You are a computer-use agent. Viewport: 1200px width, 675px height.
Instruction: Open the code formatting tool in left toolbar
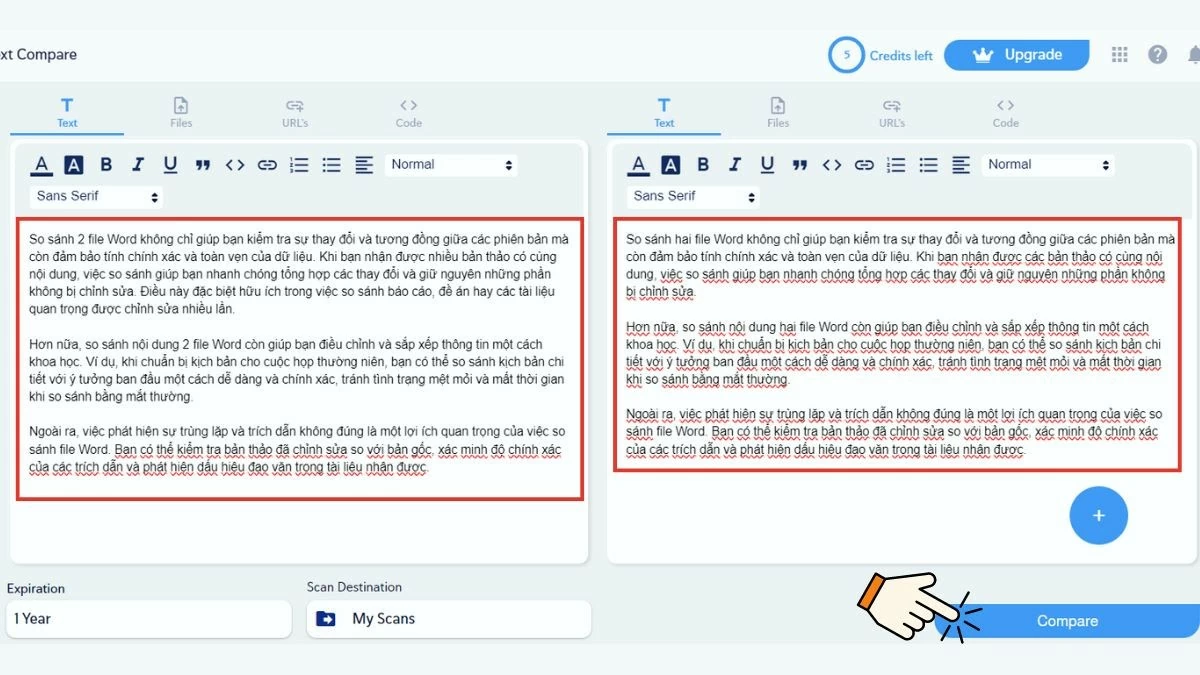235,164
